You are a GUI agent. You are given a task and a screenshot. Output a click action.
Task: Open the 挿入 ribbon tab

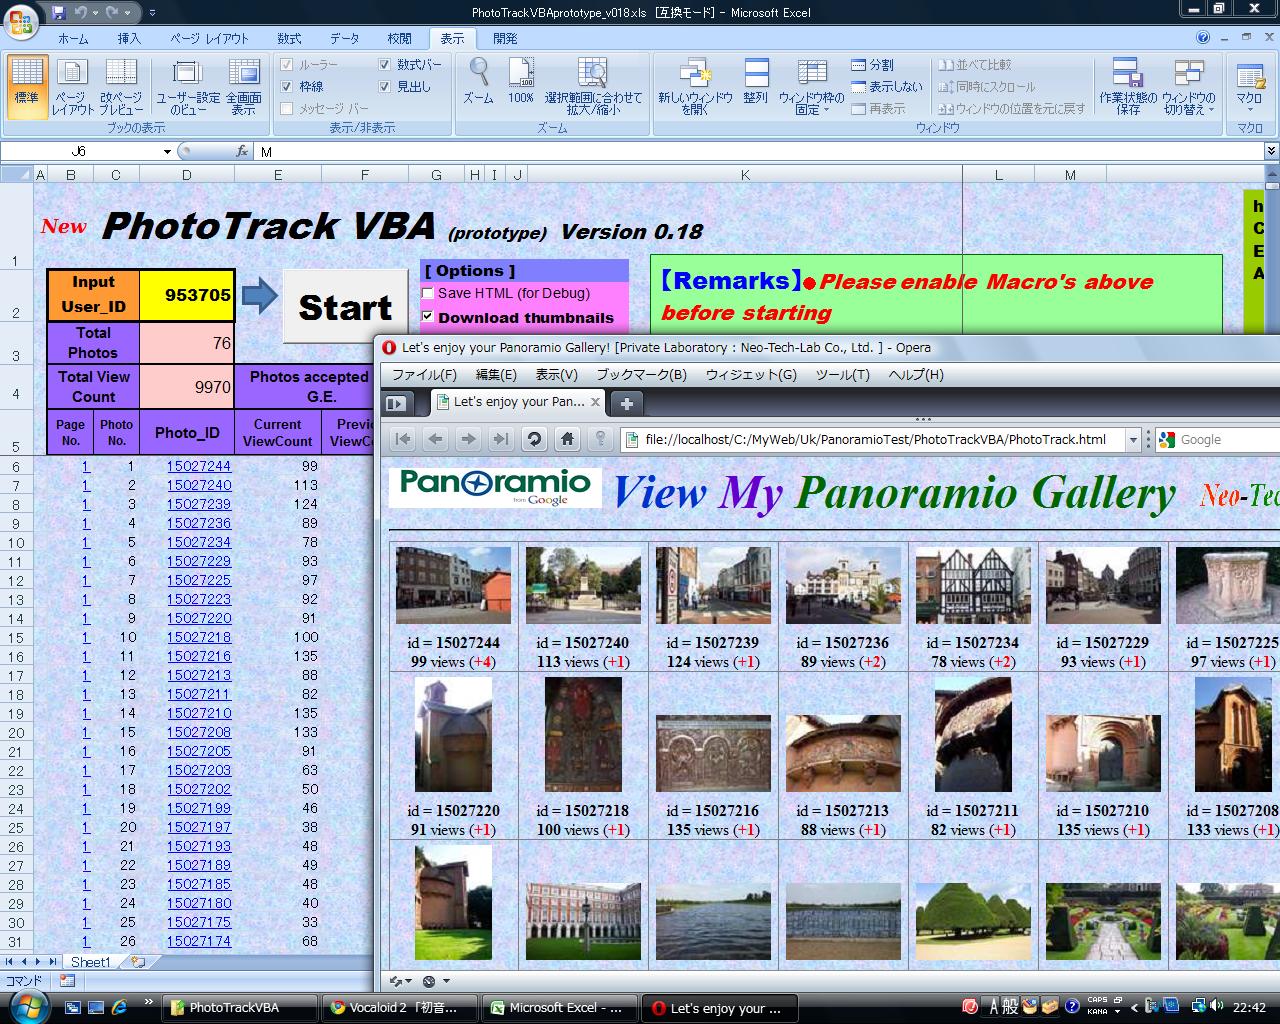(129, 38)
